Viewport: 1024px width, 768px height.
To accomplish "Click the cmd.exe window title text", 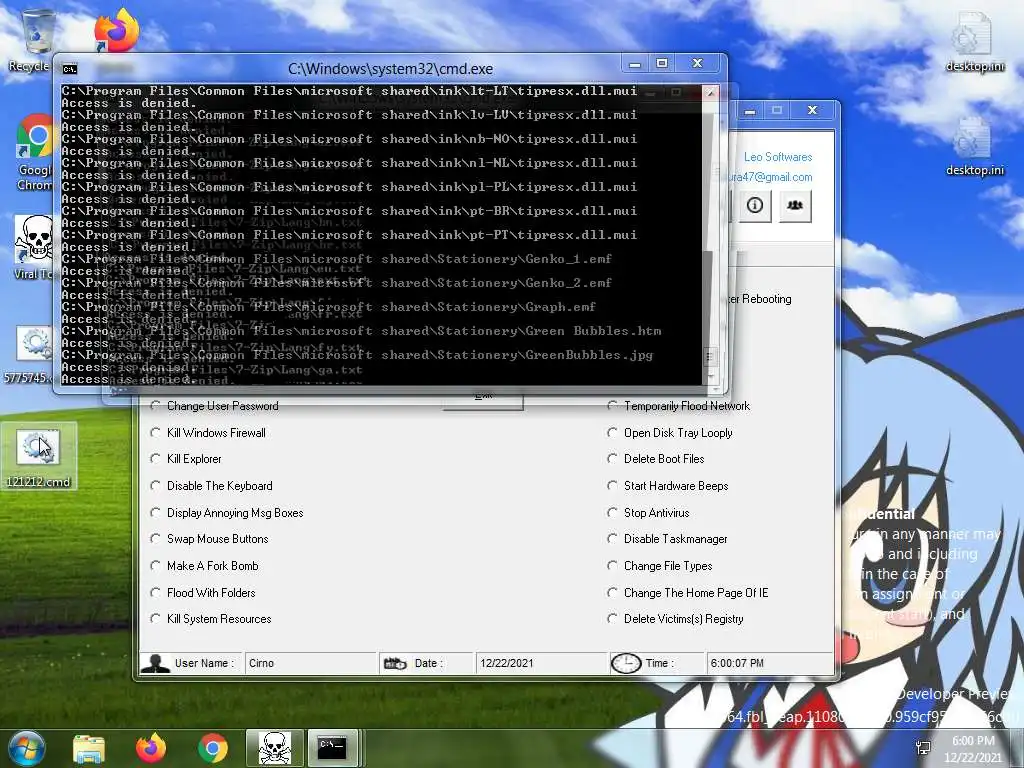I will pyautogui.click(x=391, y=69).
